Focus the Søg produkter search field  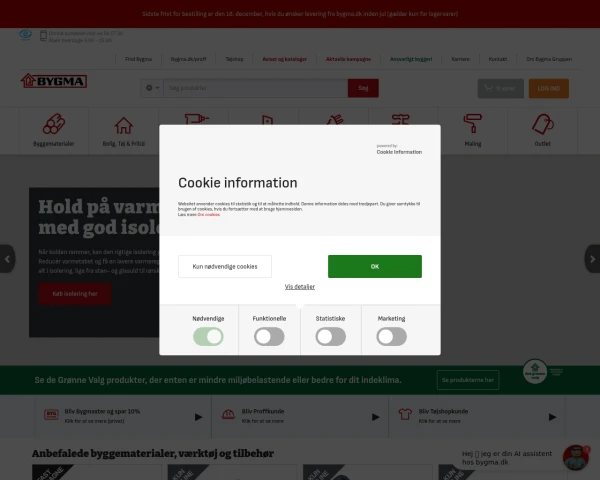tap(256, 88)
